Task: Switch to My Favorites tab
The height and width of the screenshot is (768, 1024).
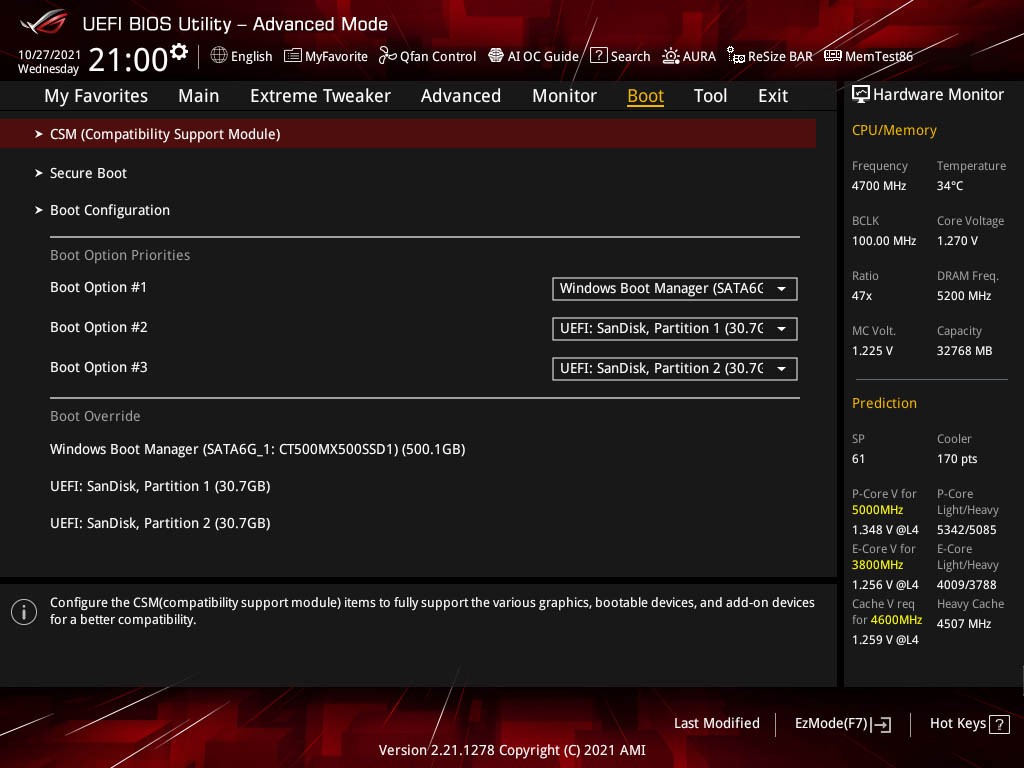Action: (96, 96)
